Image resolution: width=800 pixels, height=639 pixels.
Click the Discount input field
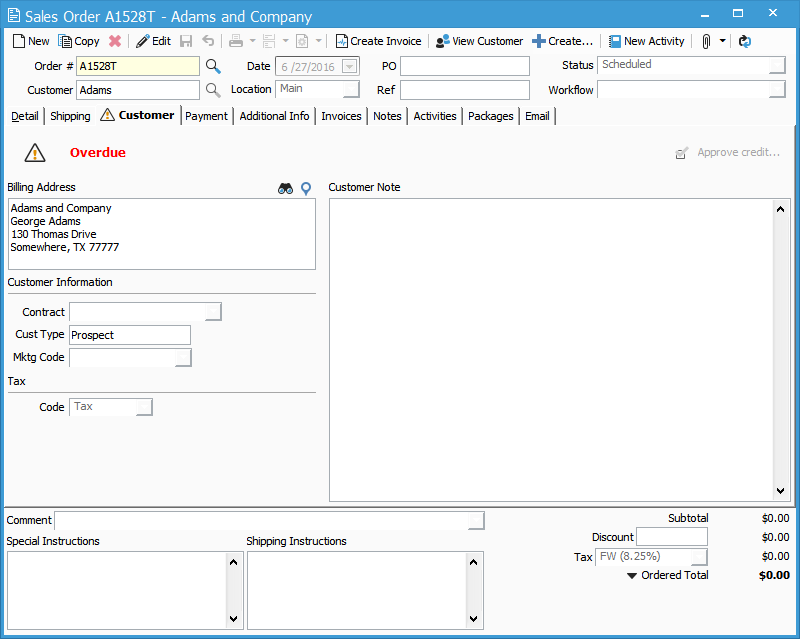(672, 537)
